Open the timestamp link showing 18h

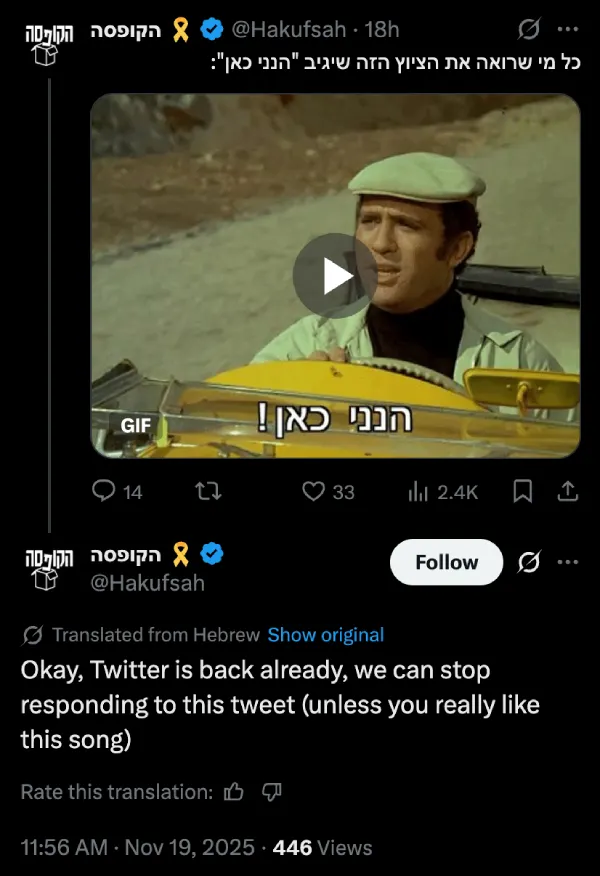point(385,29)
